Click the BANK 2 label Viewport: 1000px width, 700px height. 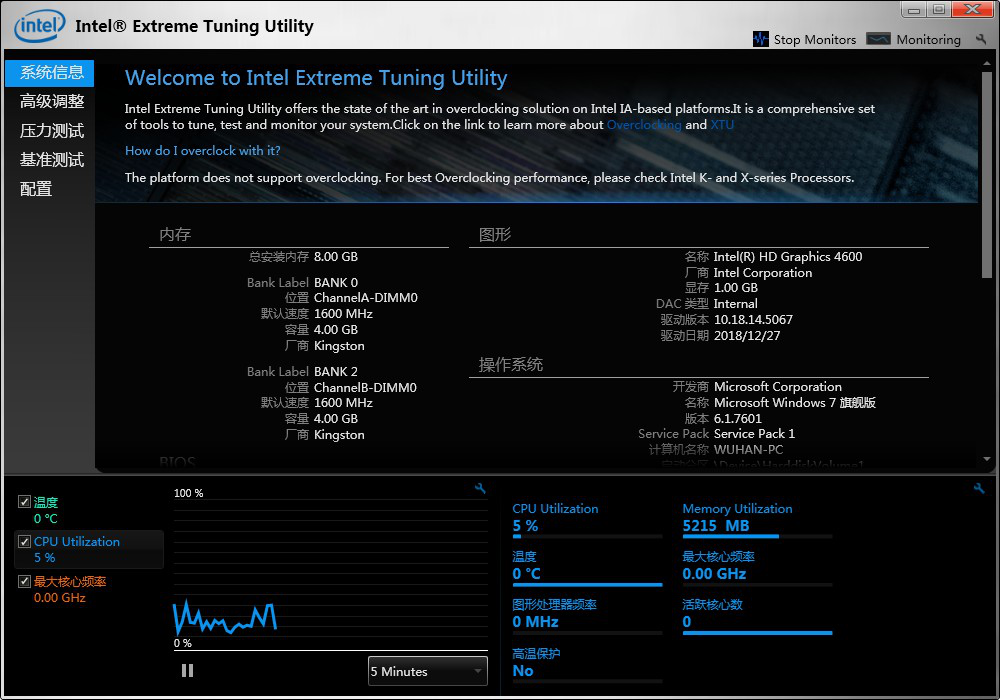click(335, 372)
